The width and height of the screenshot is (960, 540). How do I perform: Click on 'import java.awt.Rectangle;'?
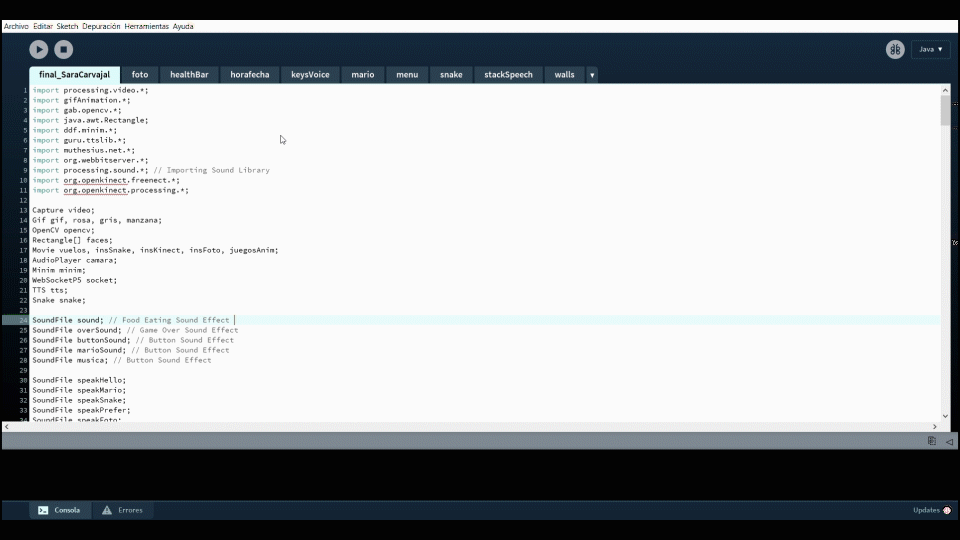(90, 120)
